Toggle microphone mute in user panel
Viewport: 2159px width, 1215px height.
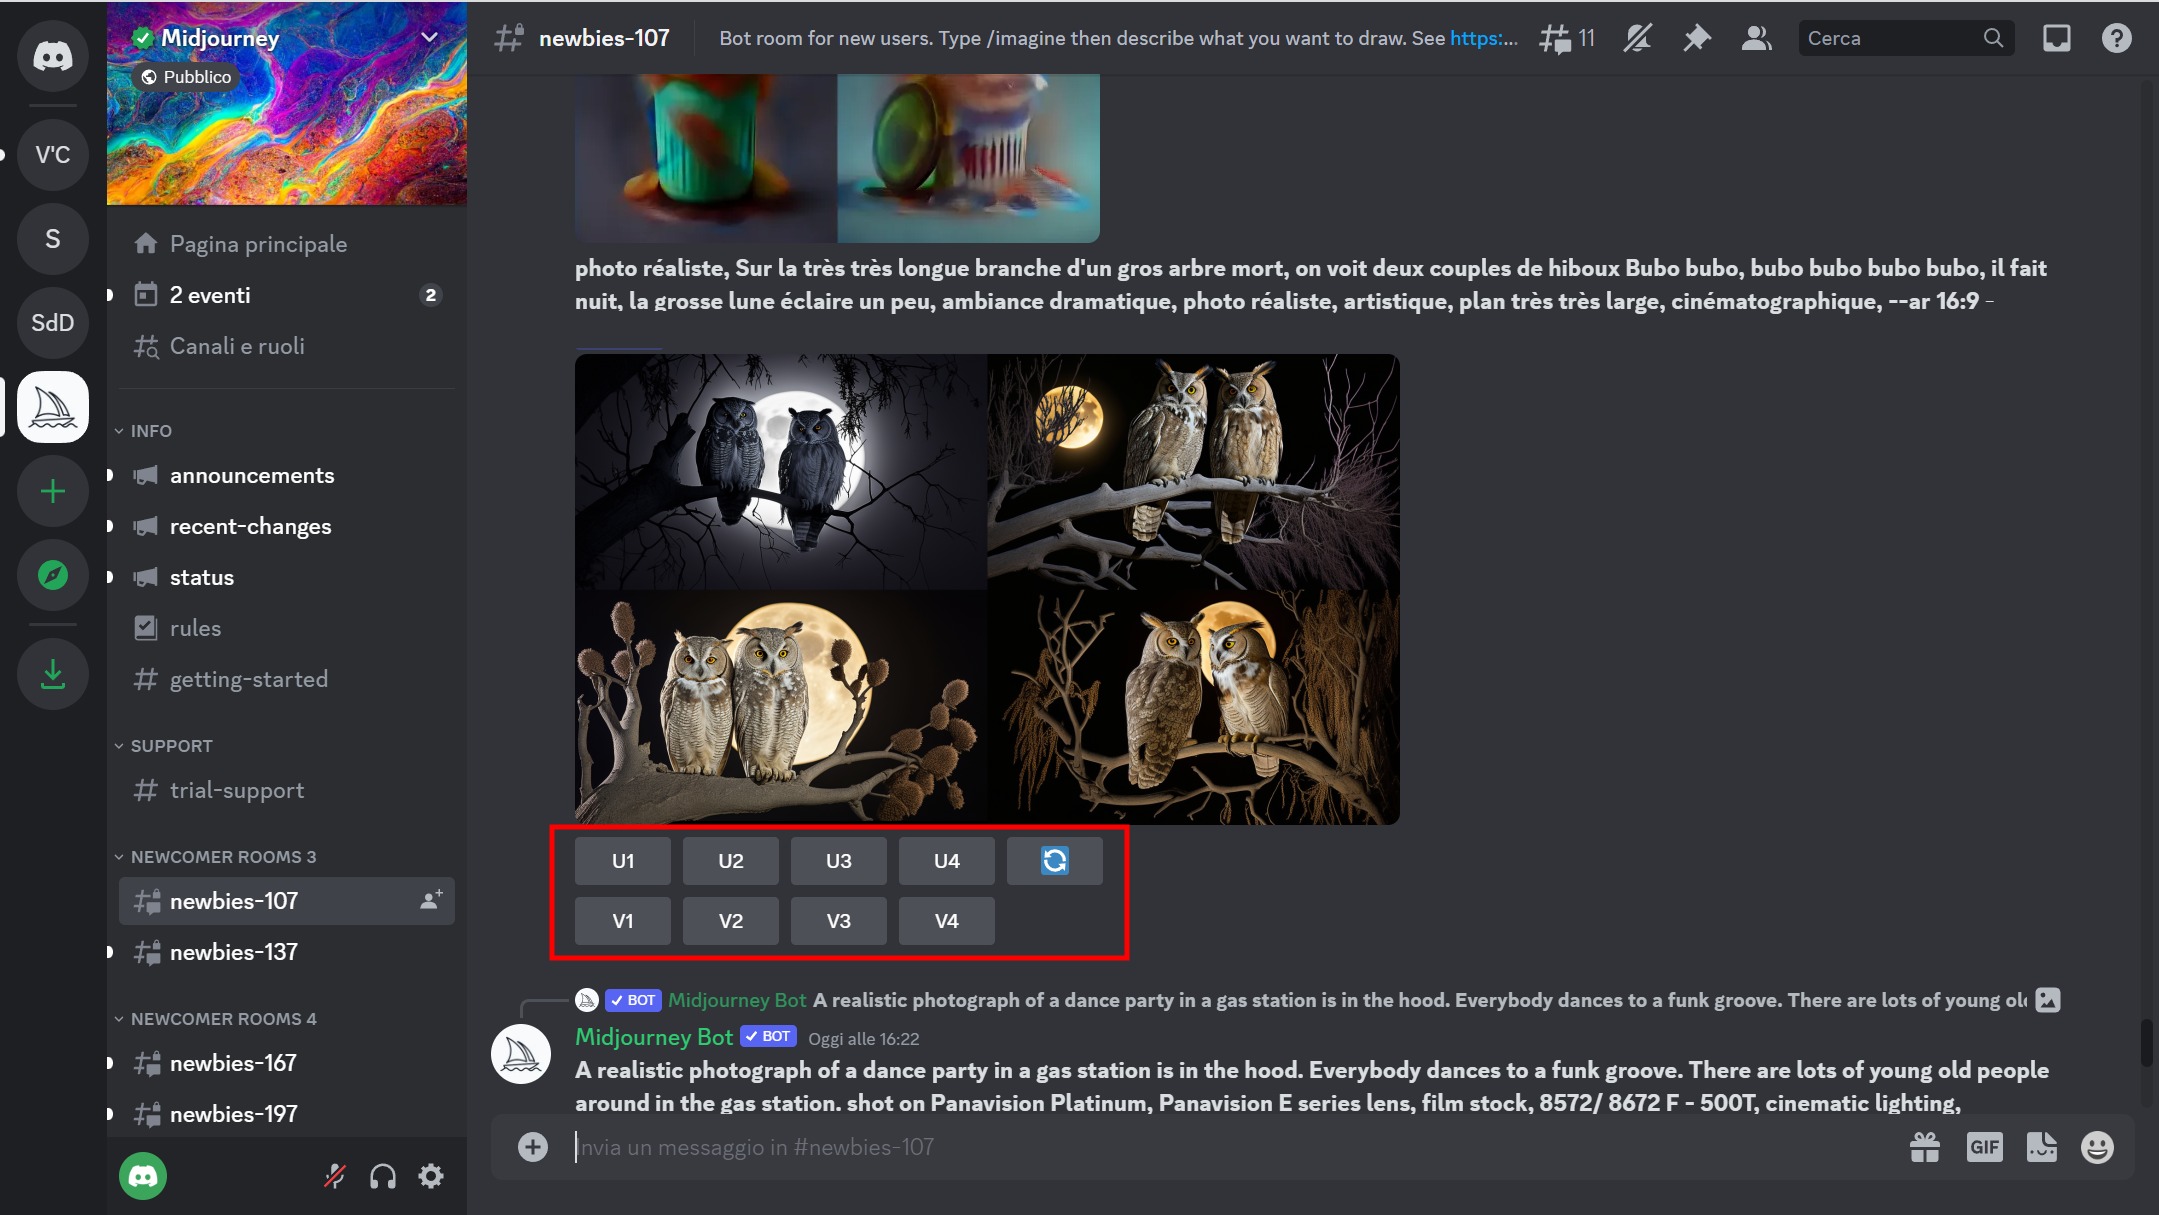(x=335, y=1176)
